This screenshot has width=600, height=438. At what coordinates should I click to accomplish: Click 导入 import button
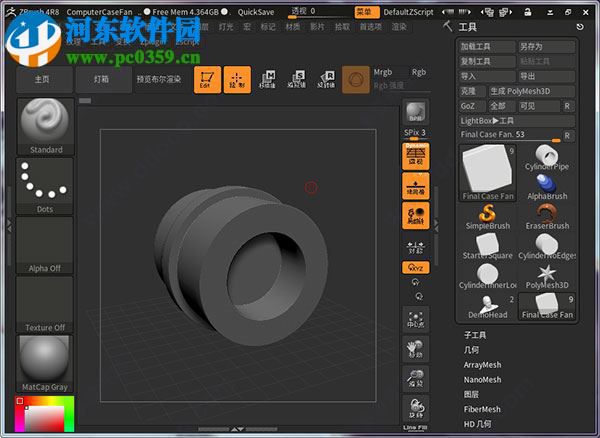coord(487,76)
